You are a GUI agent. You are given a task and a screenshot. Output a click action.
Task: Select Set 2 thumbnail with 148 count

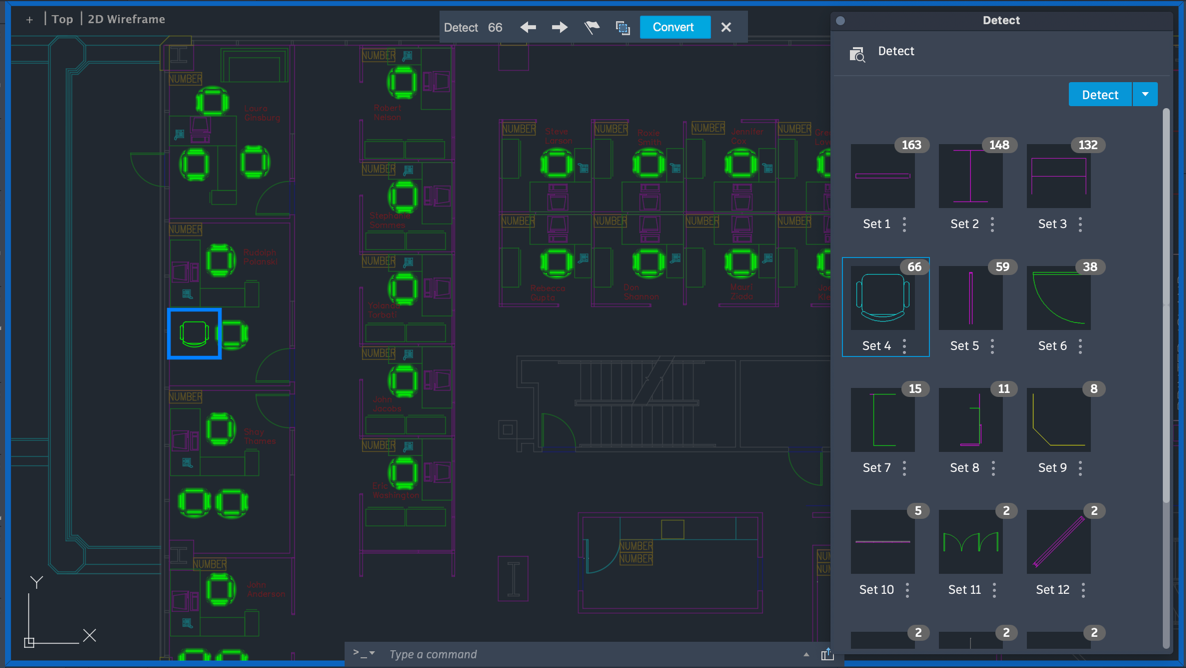click(x=970, y=176)
